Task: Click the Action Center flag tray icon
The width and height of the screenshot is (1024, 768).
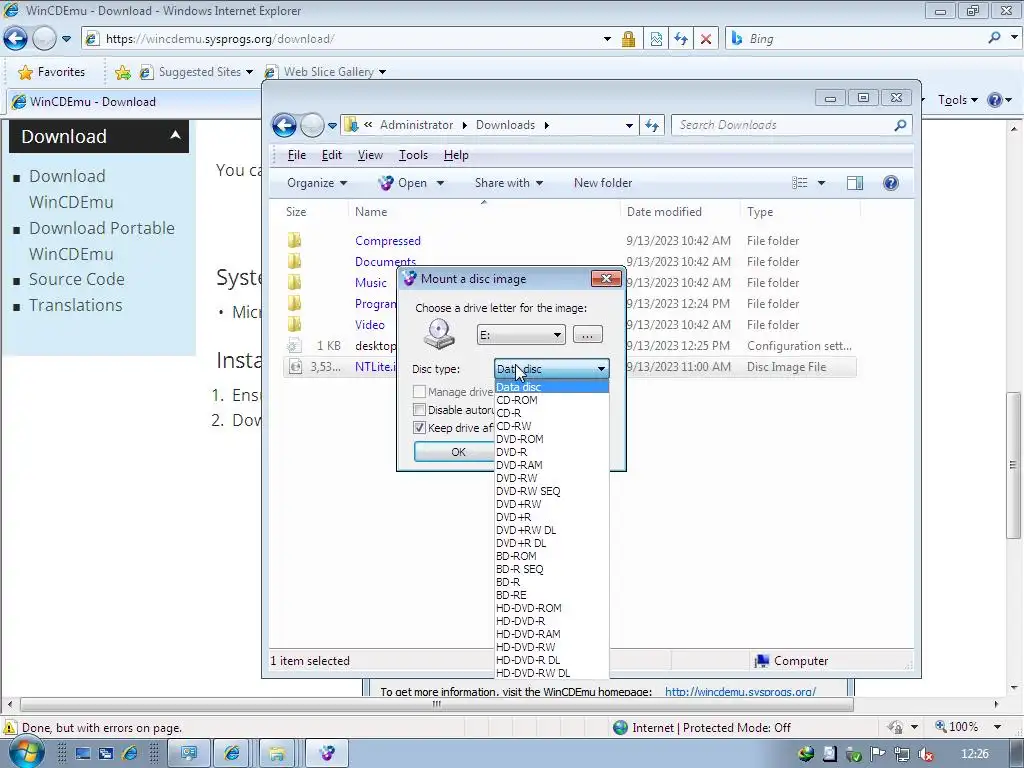Action: [x=878, y=754]
